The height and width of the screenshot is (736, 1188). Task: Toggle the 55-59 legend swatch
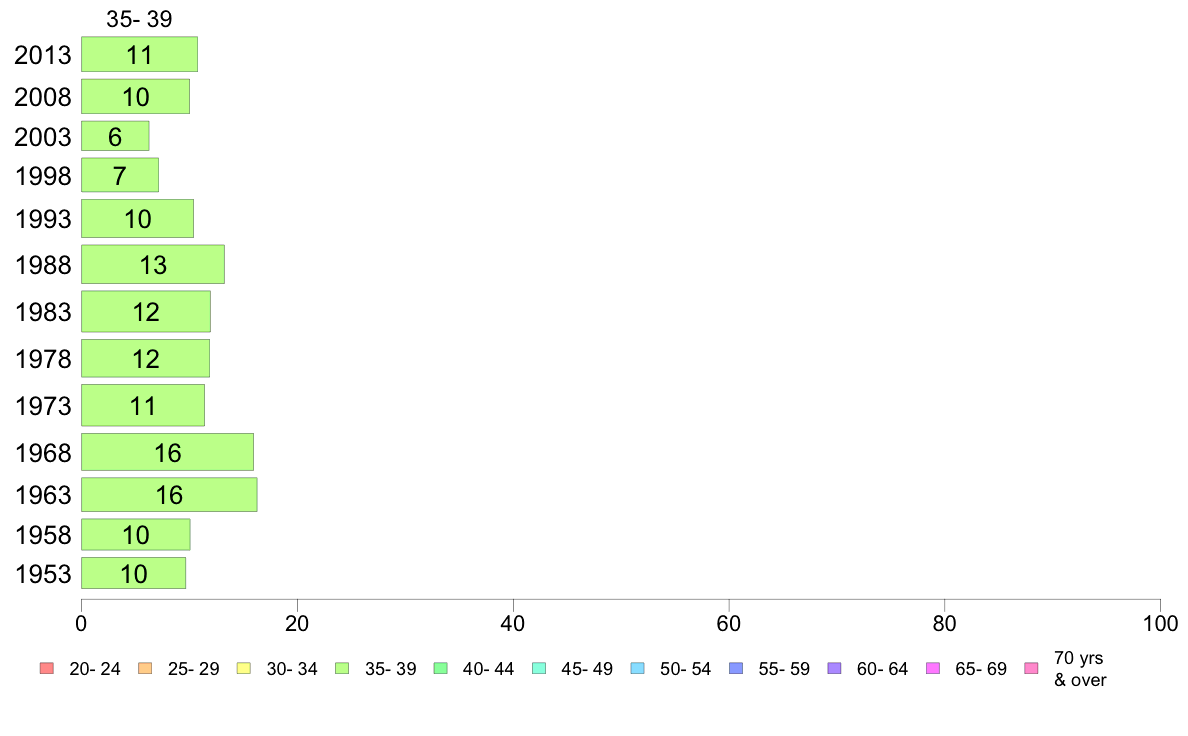[736, 669]
